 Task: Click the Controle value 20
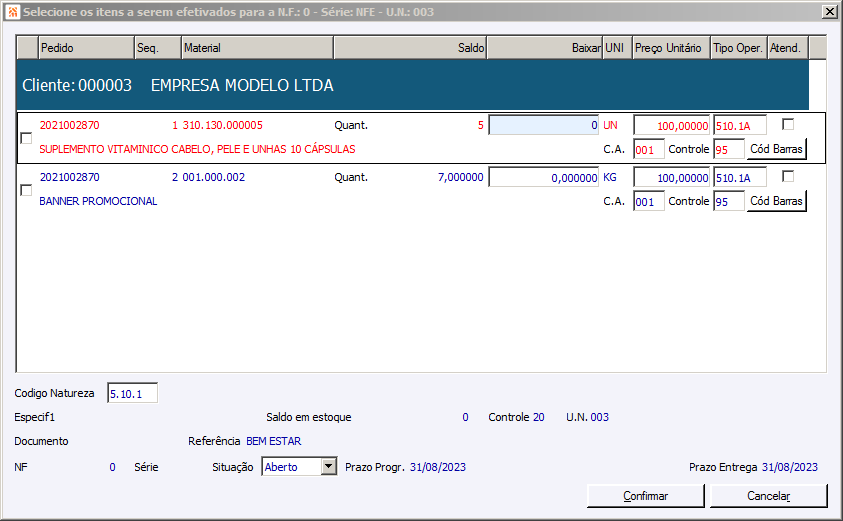point(539,417)
